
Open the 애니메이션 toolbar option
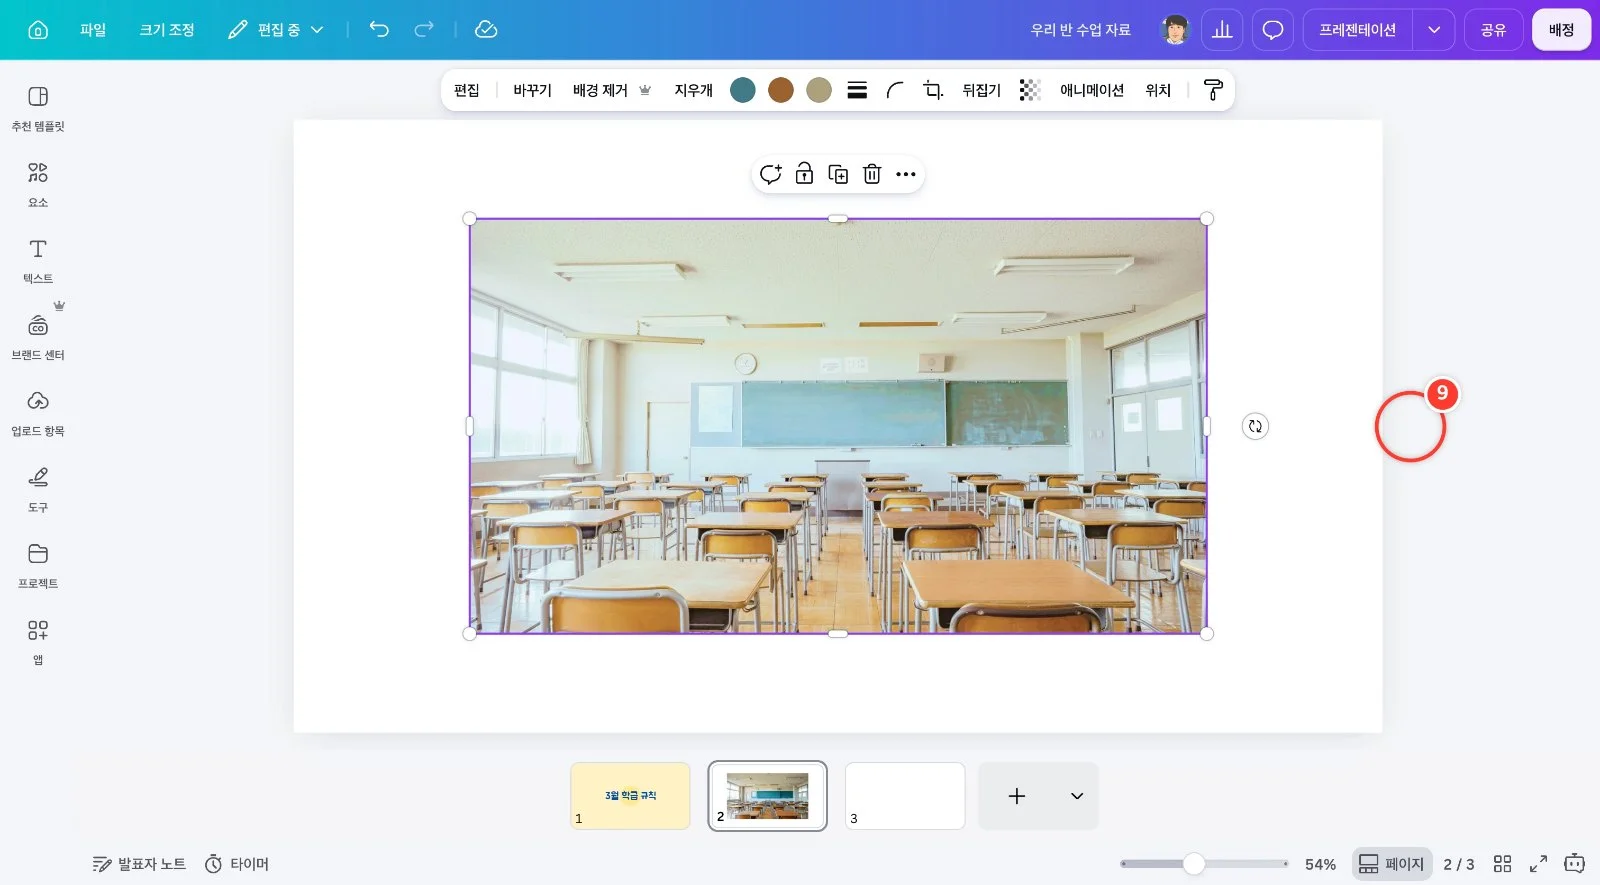point(1092,90)
